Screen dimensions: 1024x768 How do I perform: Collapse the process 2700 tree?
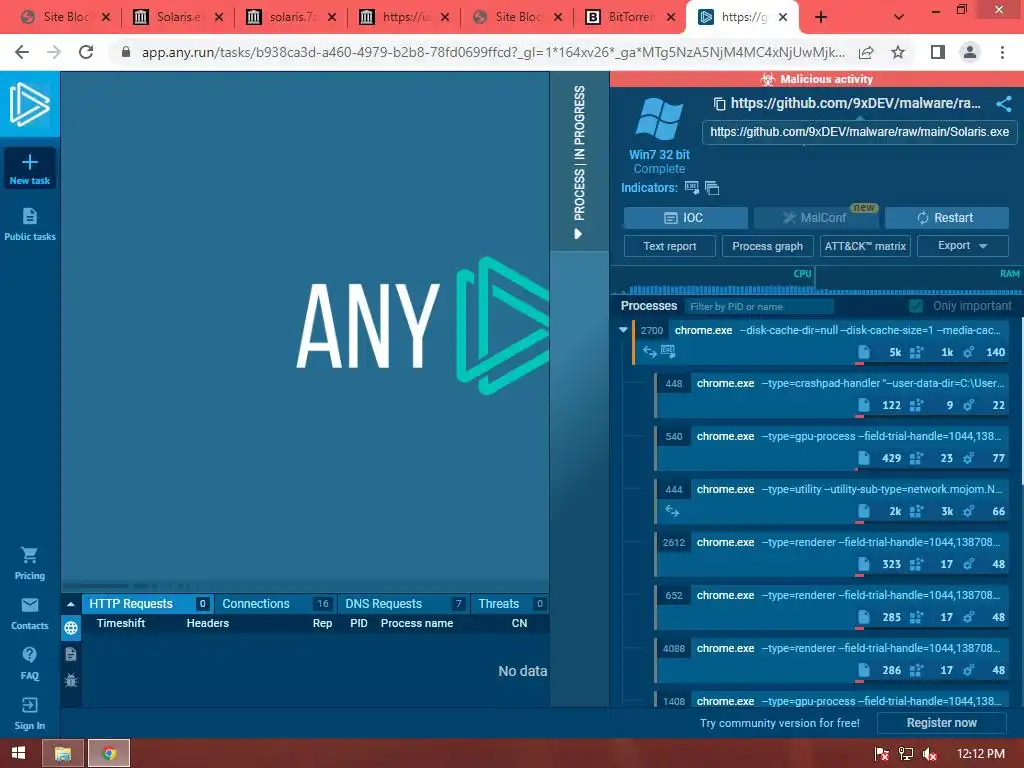(623, 330)
